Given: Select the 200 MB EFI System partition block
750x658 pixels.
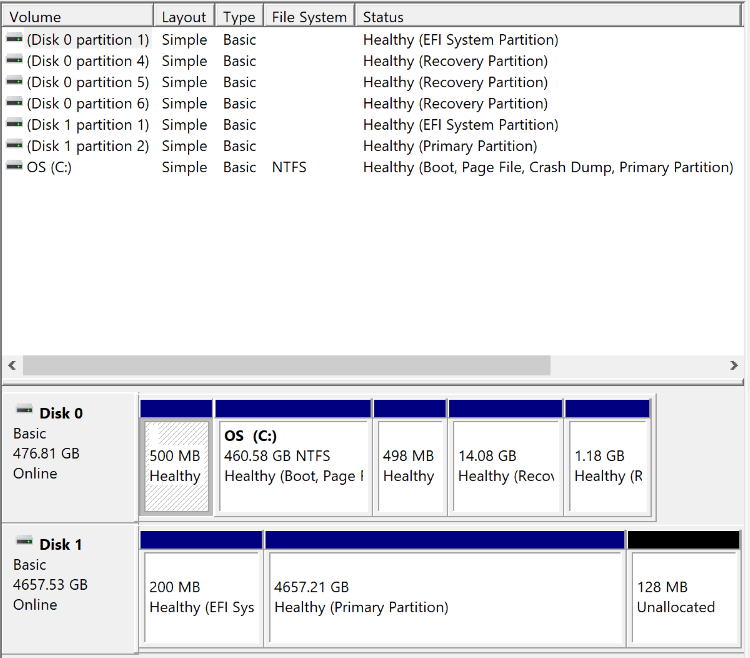Looking at the screenshot, I should [201, 596].
